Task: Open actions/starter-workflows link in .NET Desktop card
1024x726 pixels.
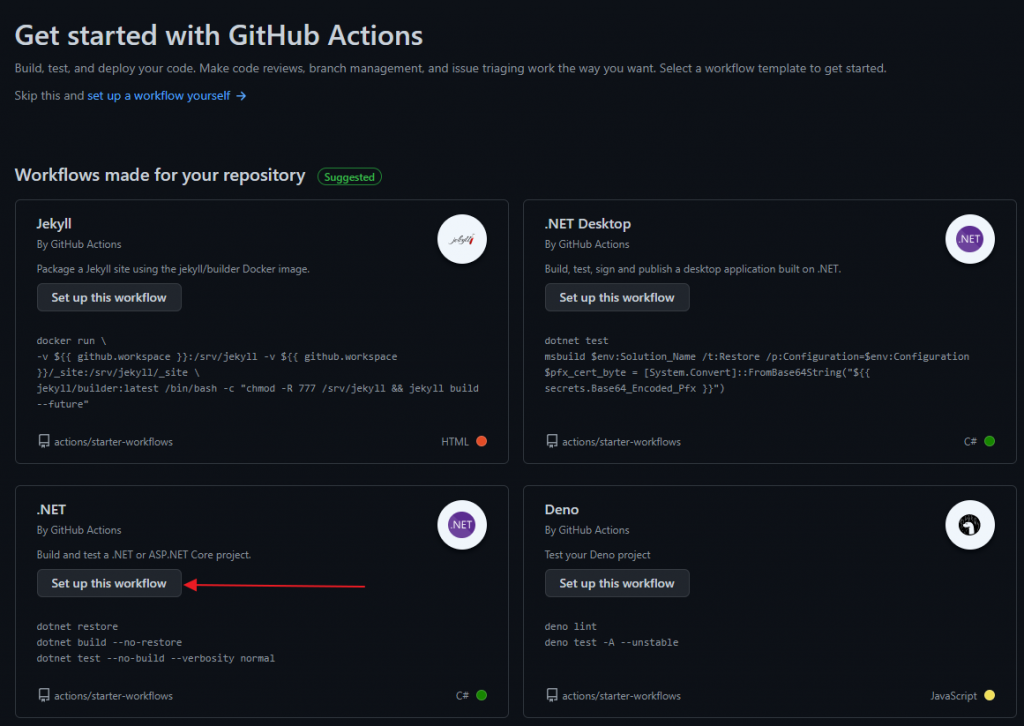Action: coord(622,442)
